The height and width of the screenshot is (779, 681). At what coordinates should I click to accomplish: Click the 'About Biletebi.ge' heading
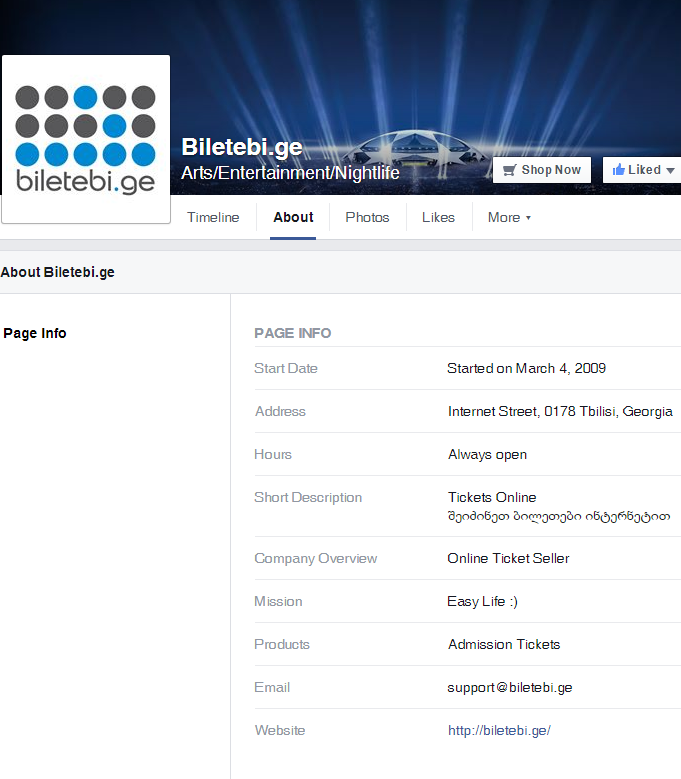58,272
